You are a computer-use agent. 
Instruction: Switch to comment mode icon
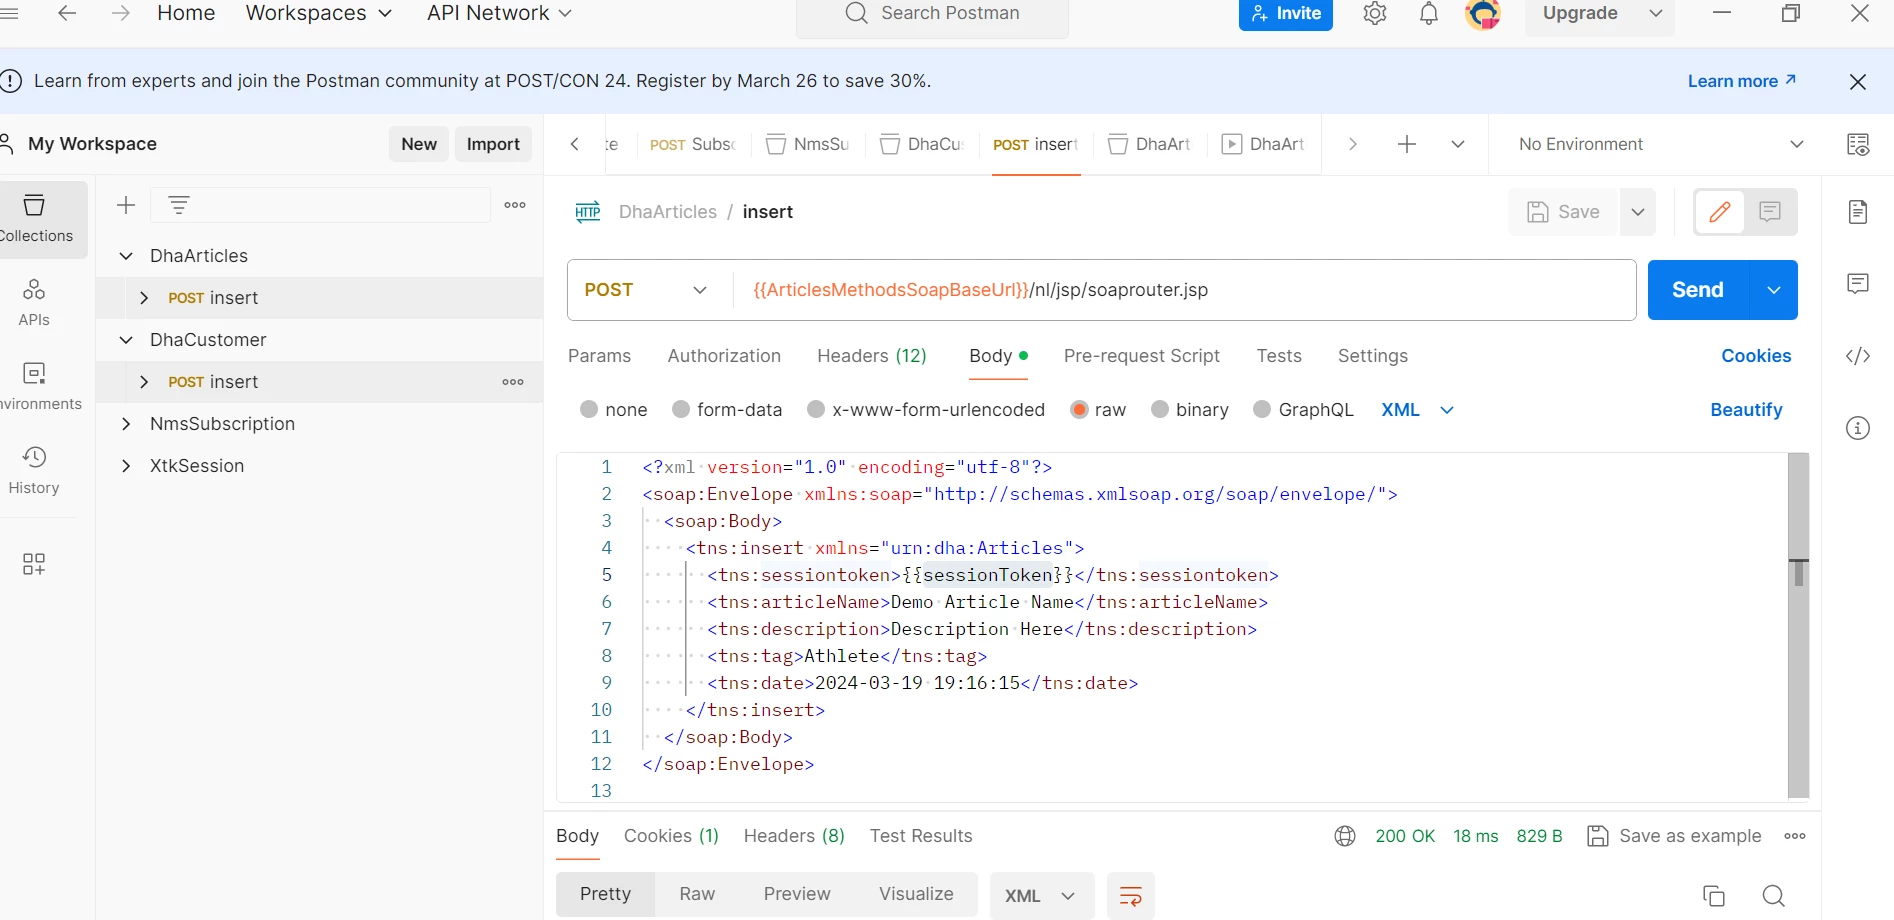[1770, 212]
